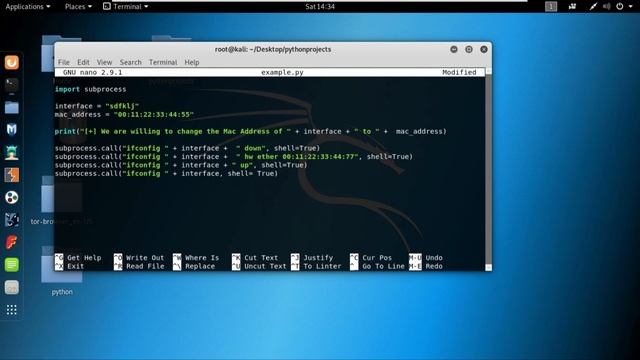Image resolution: width=640 pixels, height=360 pixels.
Task: Click 'Replace' nano shortcut
Action: coord(200,267)
